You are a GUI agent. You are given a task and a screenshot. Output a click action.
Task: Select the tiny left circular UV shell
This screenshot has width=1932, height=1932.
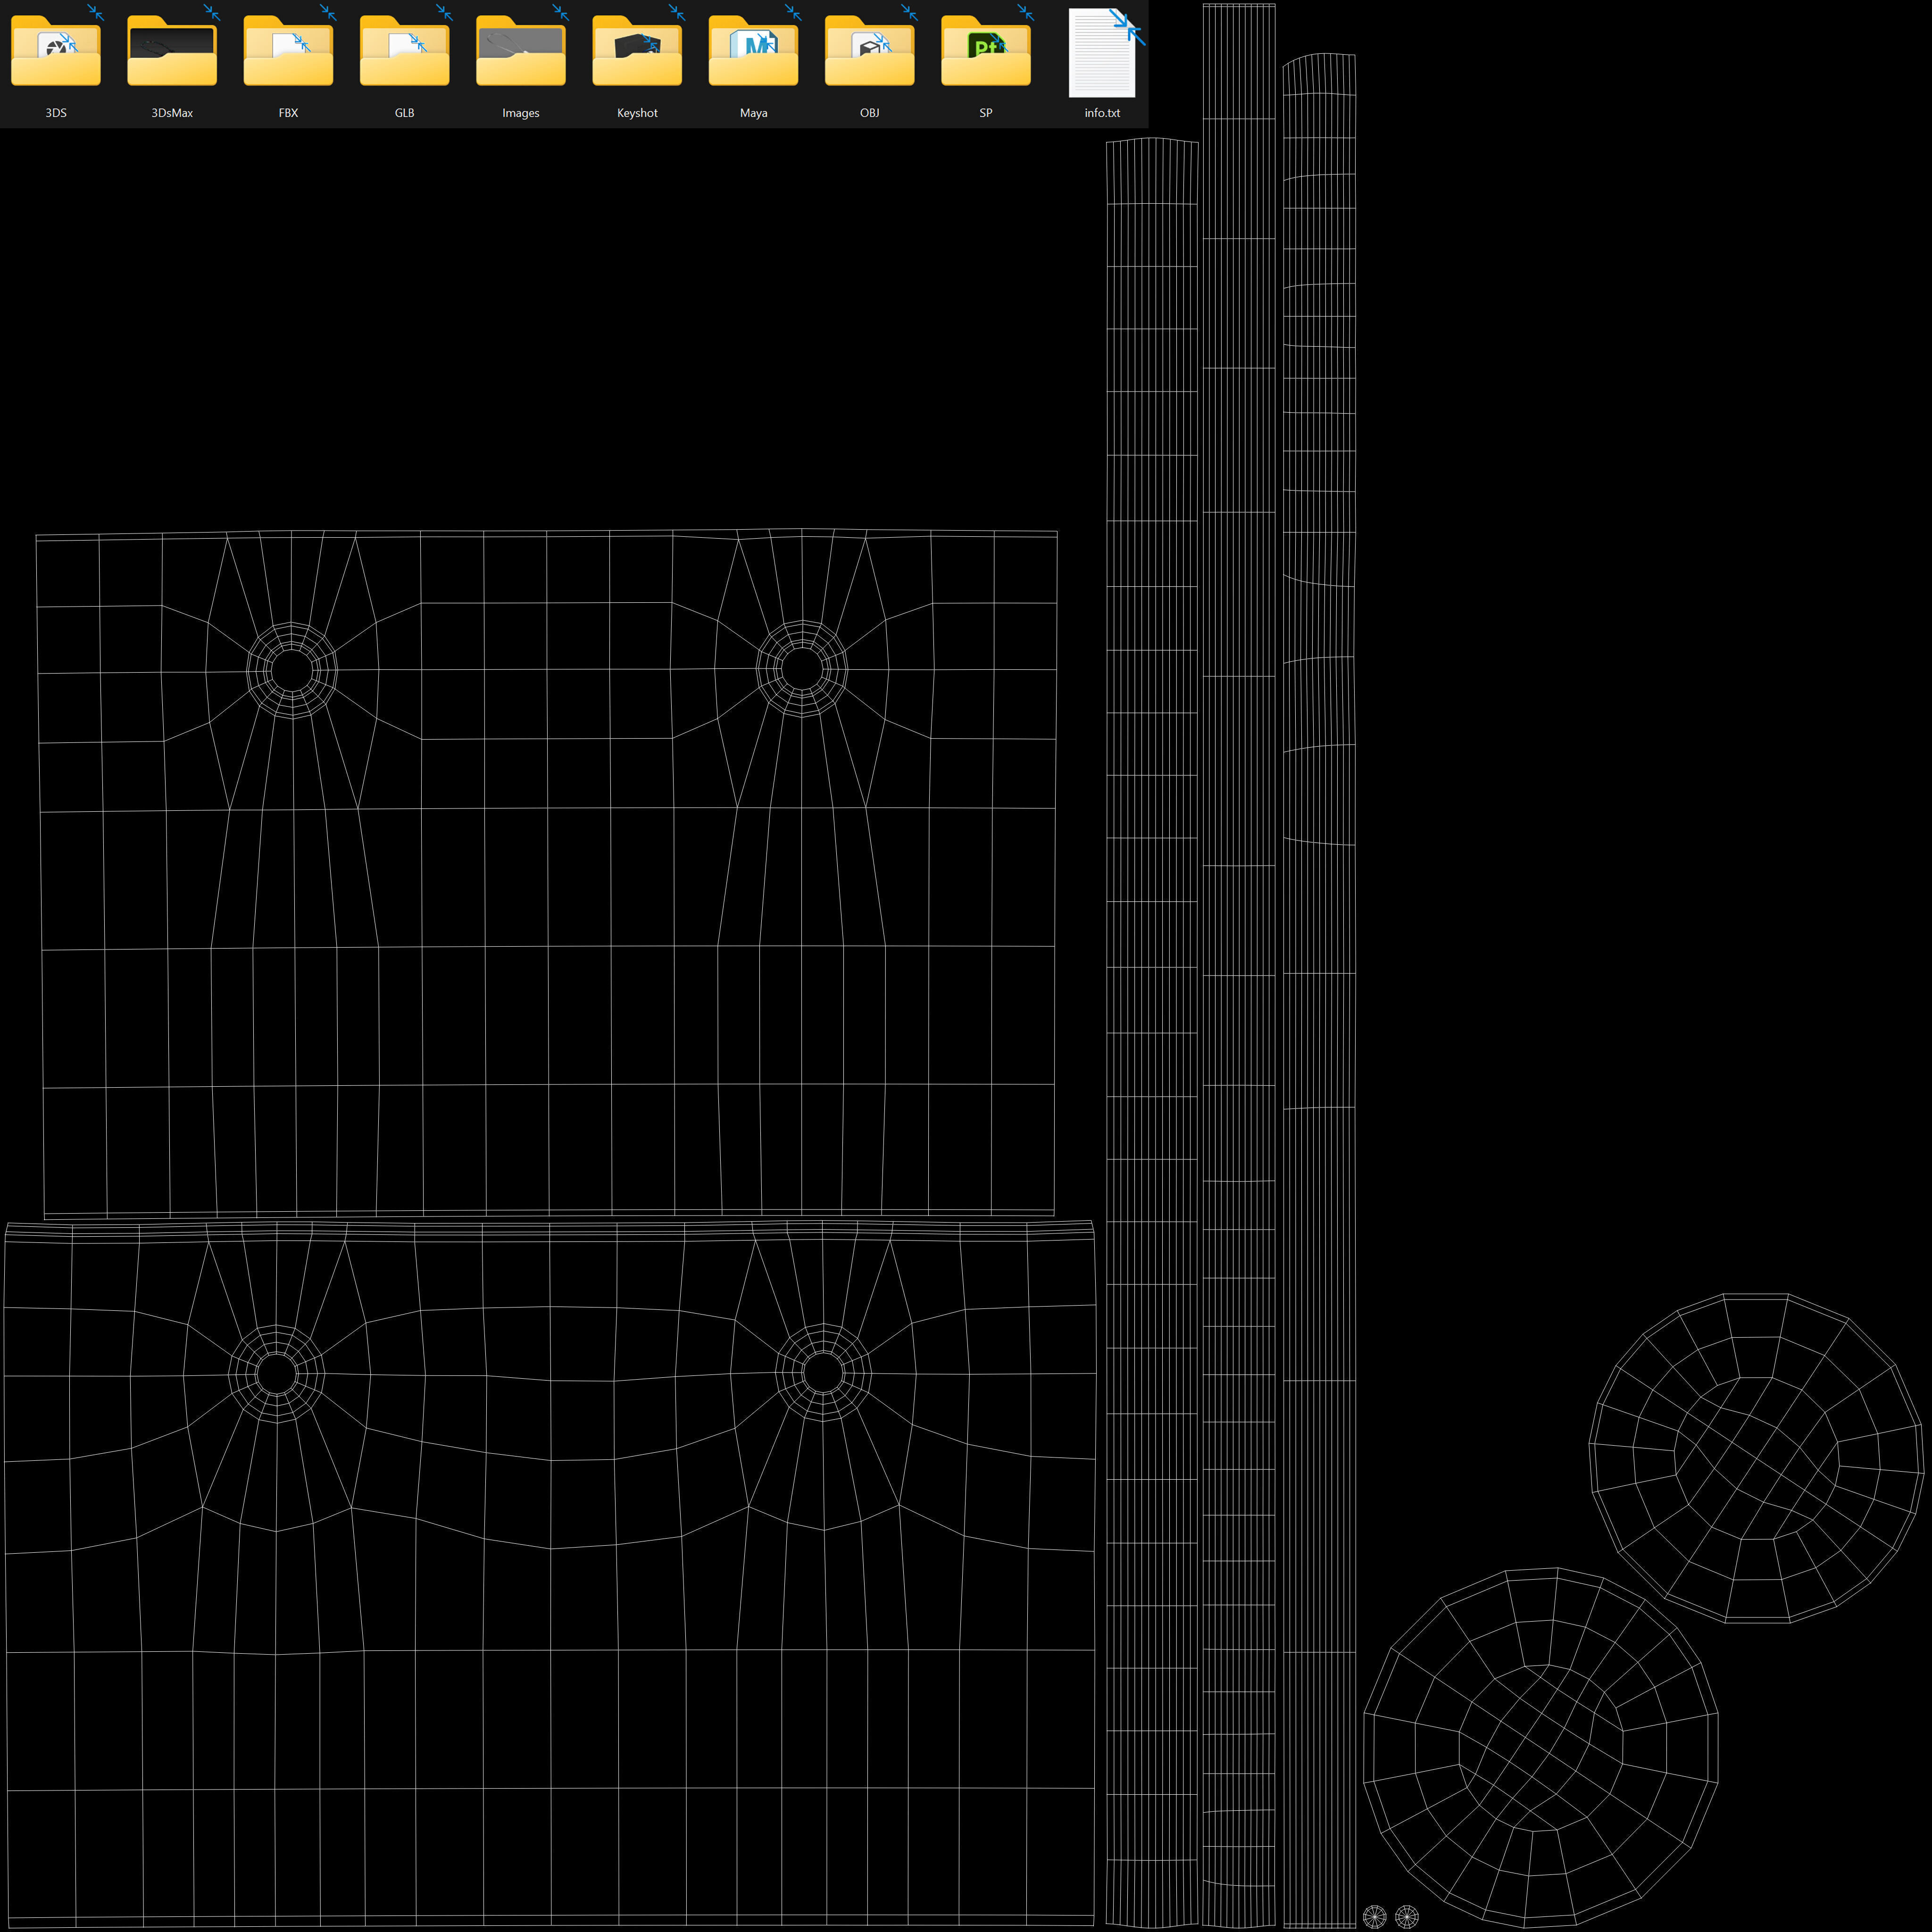[x=1375, y=1916]
